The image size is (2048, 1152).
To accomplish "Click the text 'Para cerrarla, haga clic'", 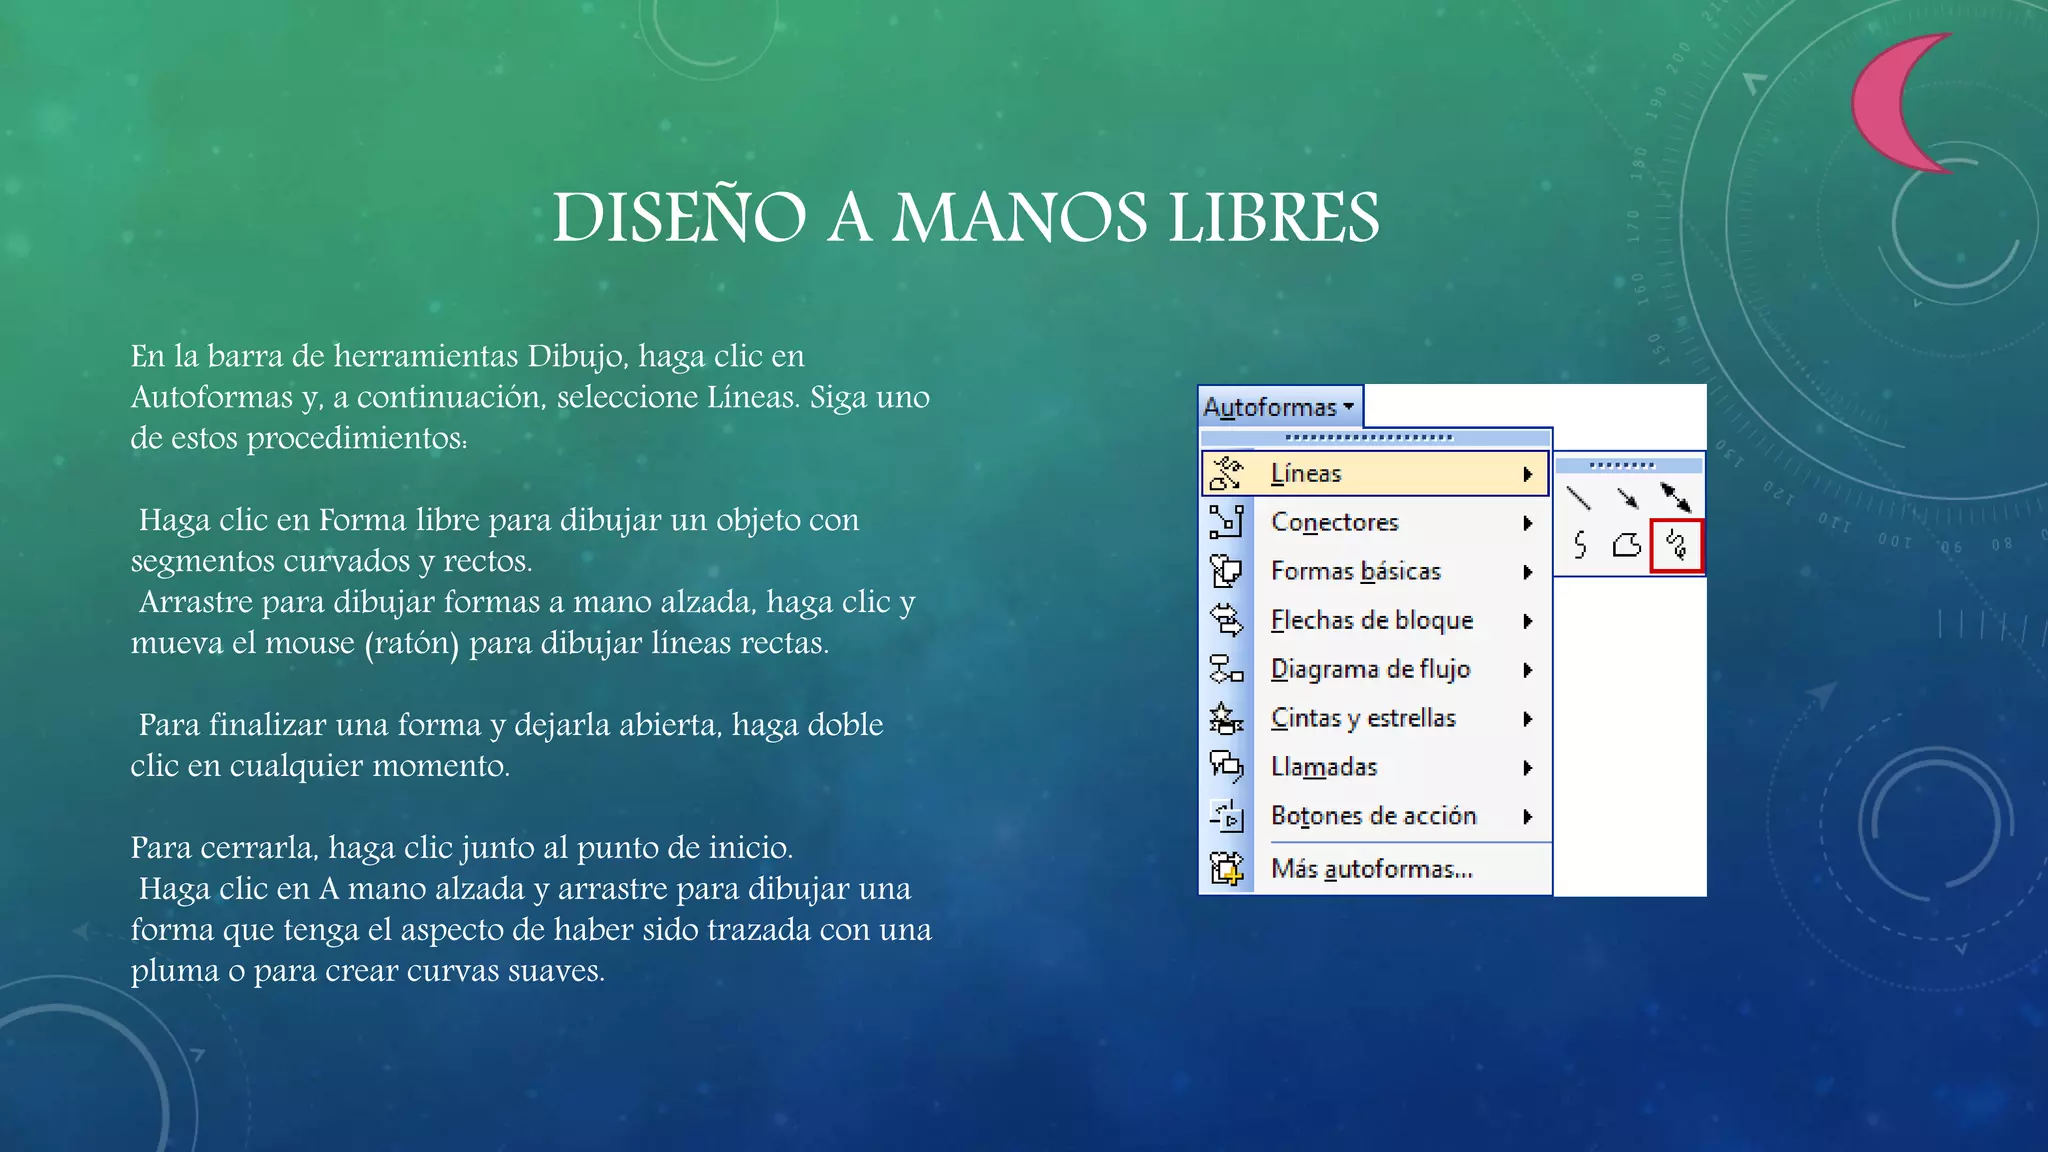I will [x=461, y=848].
